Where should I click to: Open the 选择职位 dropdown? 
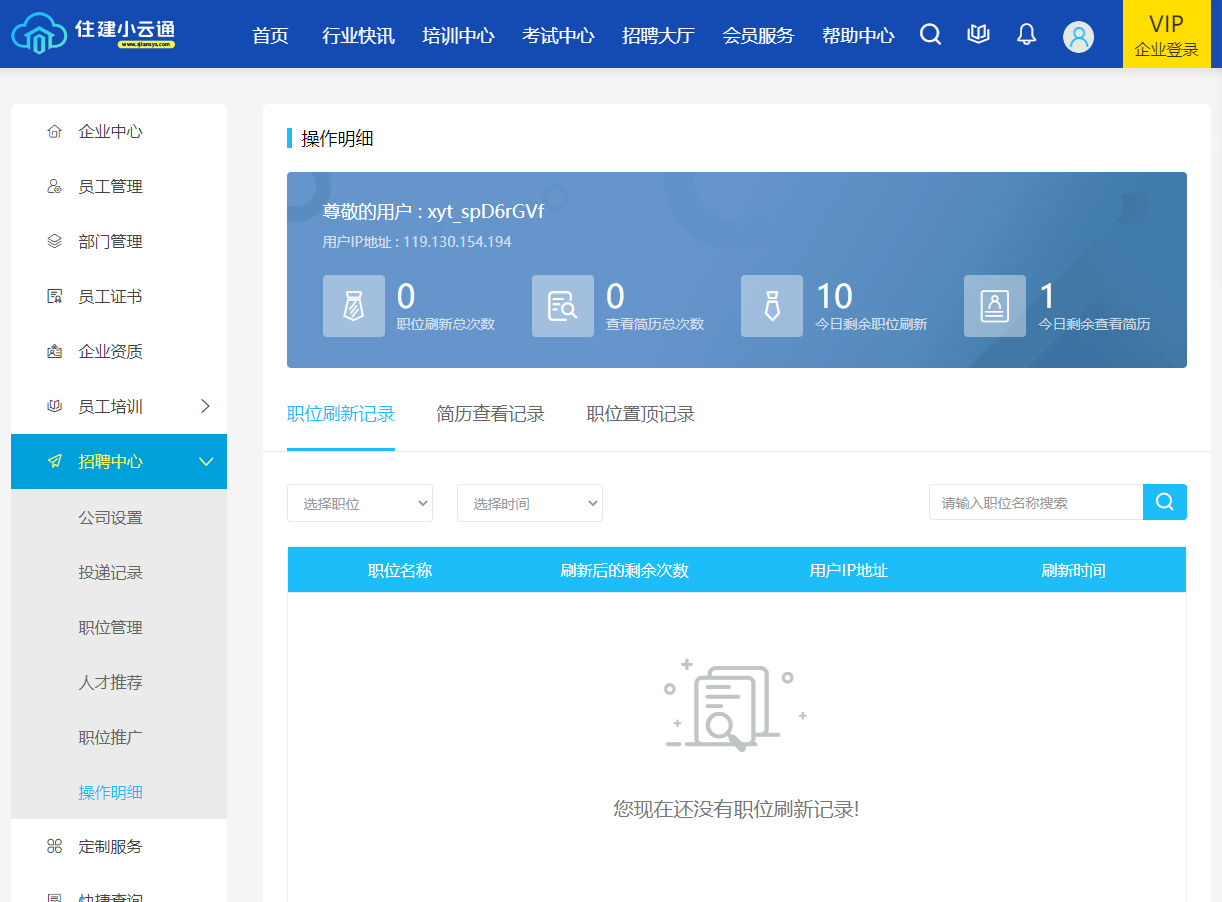pyautogui.click(x=360, y=503)
